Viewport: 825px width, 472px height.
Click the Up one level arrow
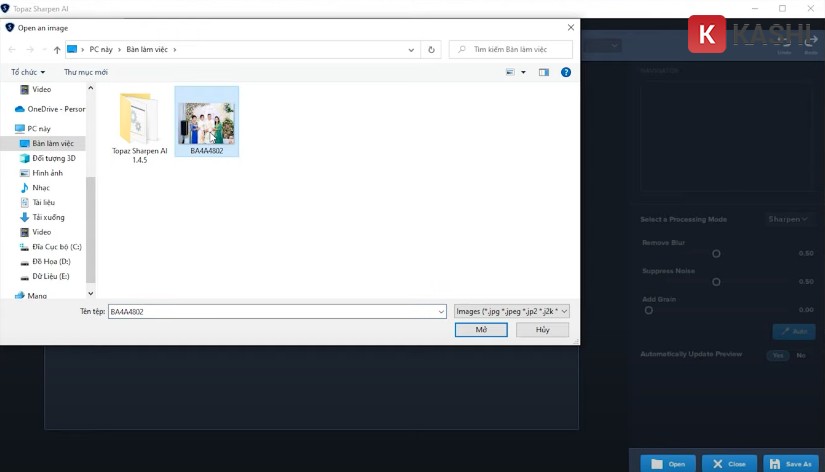click(57, 49)
